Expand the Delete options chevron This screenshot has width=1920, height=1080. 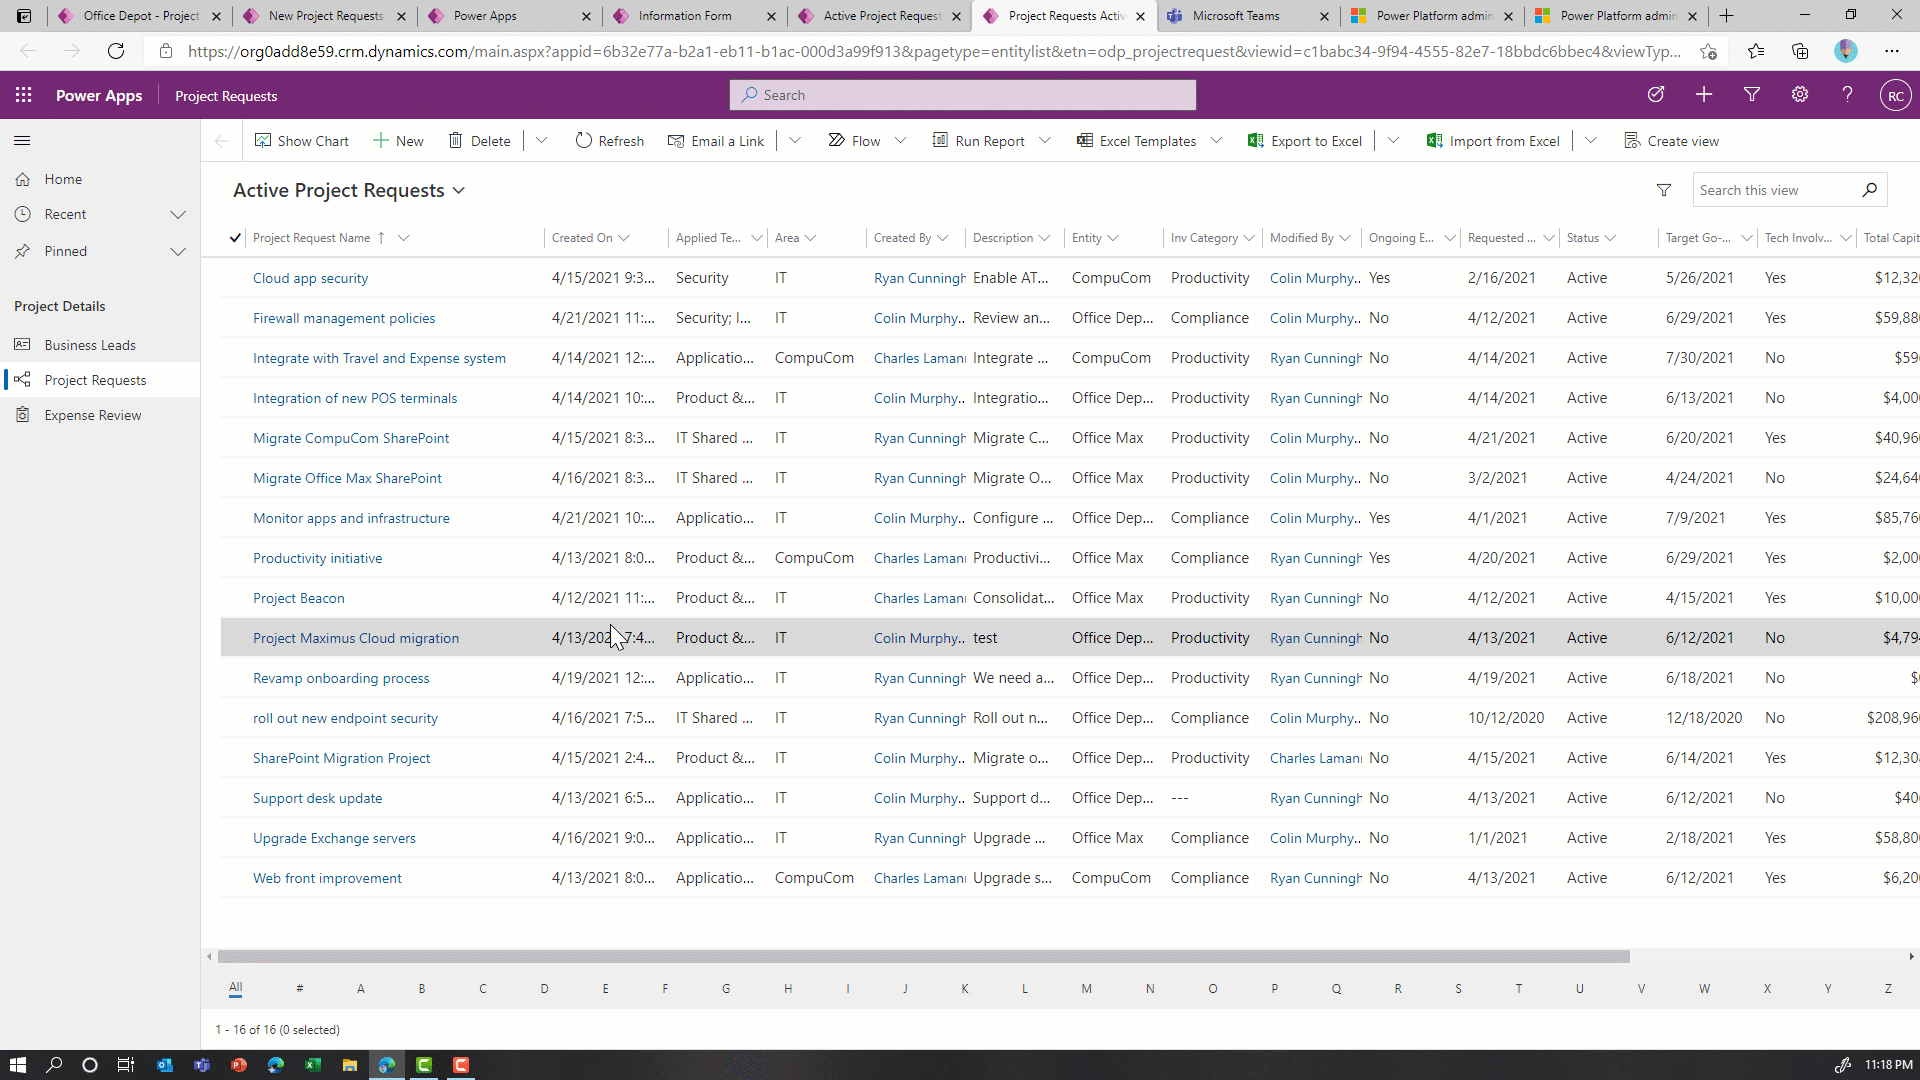point(542,141)
